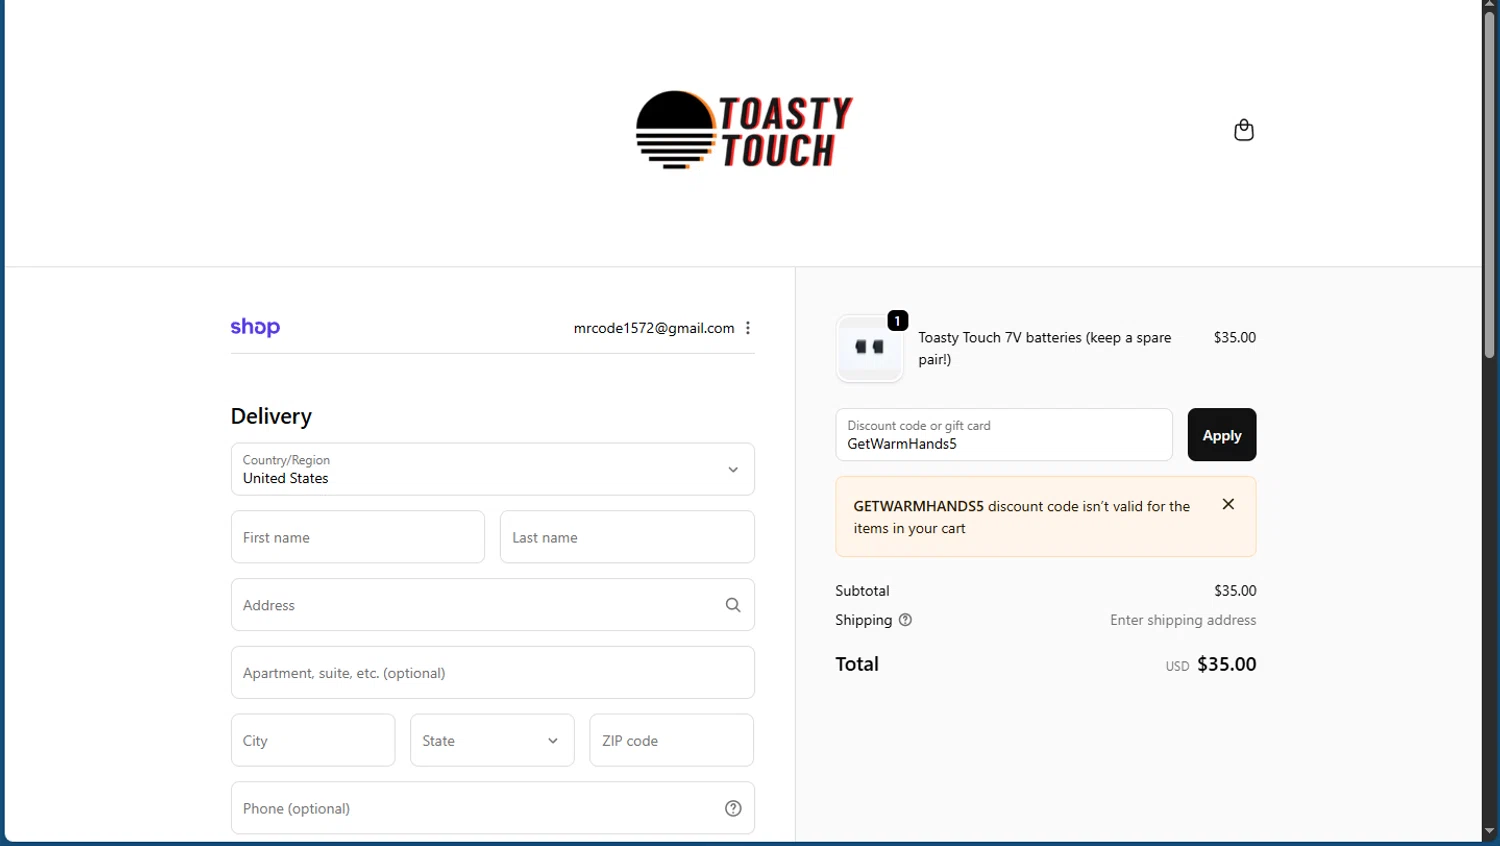Viewport: 1500px width, 846px height.
Task: Focus the Last name field
Action: pyautogui.click(x=627, y=537)
